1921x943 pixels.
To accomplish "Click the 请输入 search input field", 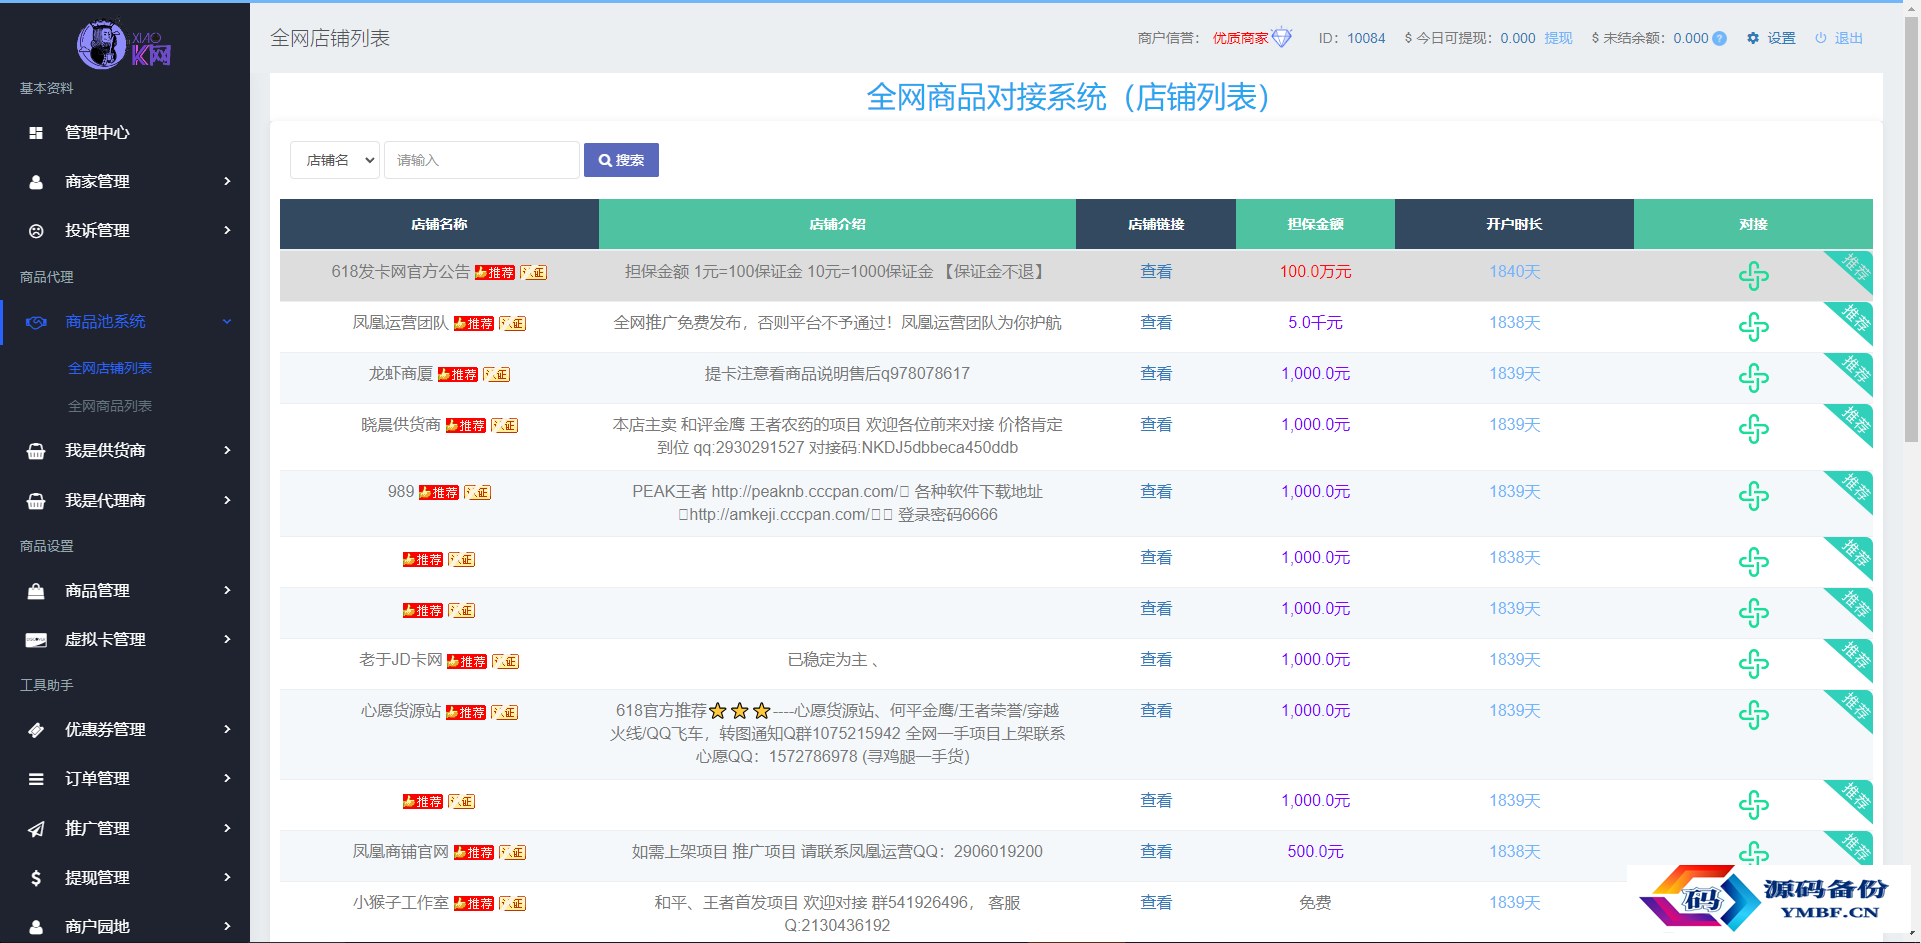I will [482, 160].
